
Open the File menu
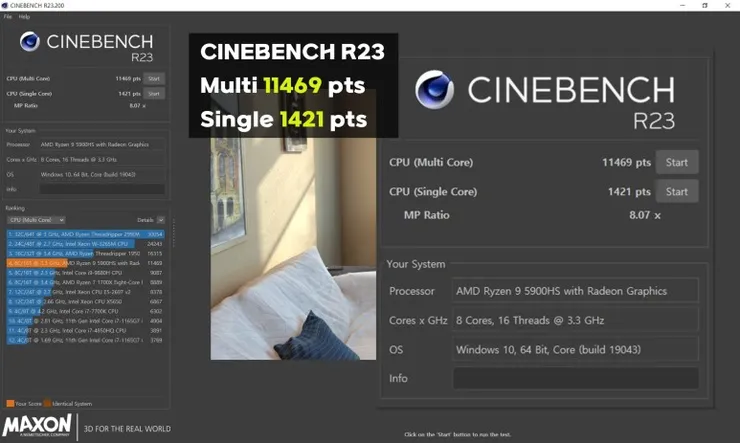point(8,17)
